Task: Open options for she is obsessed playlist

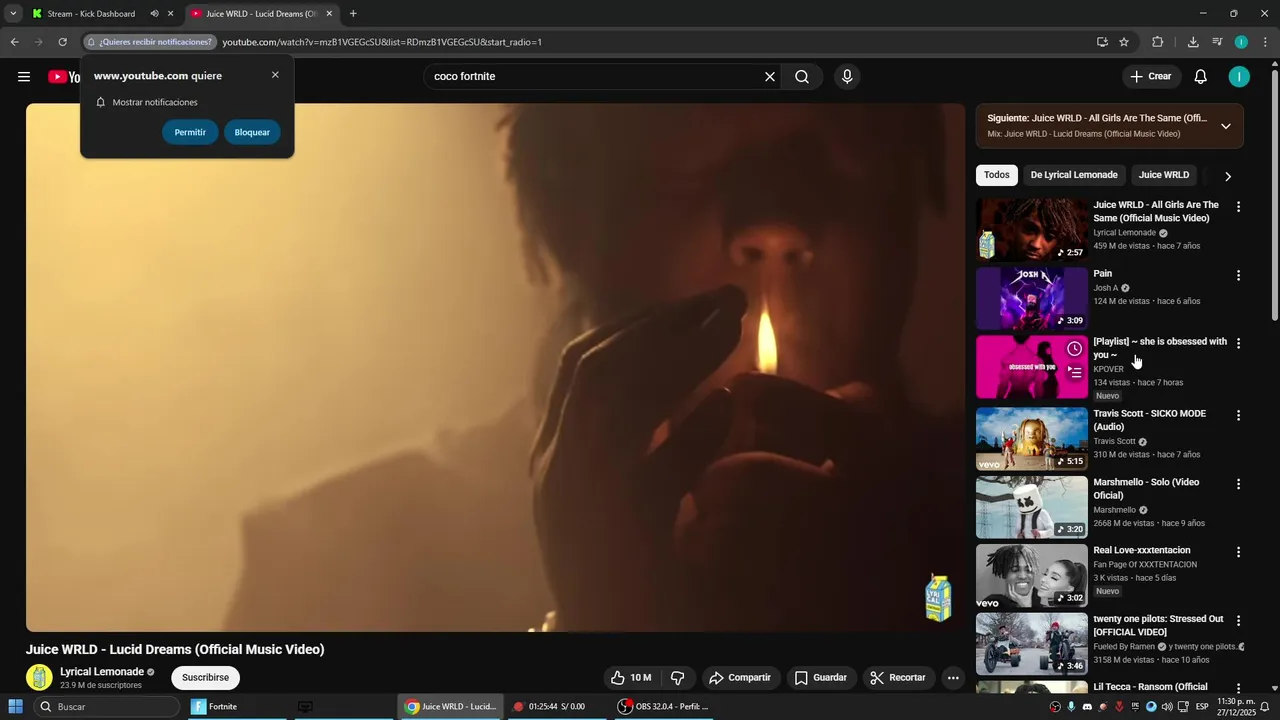Action: 1238,343
